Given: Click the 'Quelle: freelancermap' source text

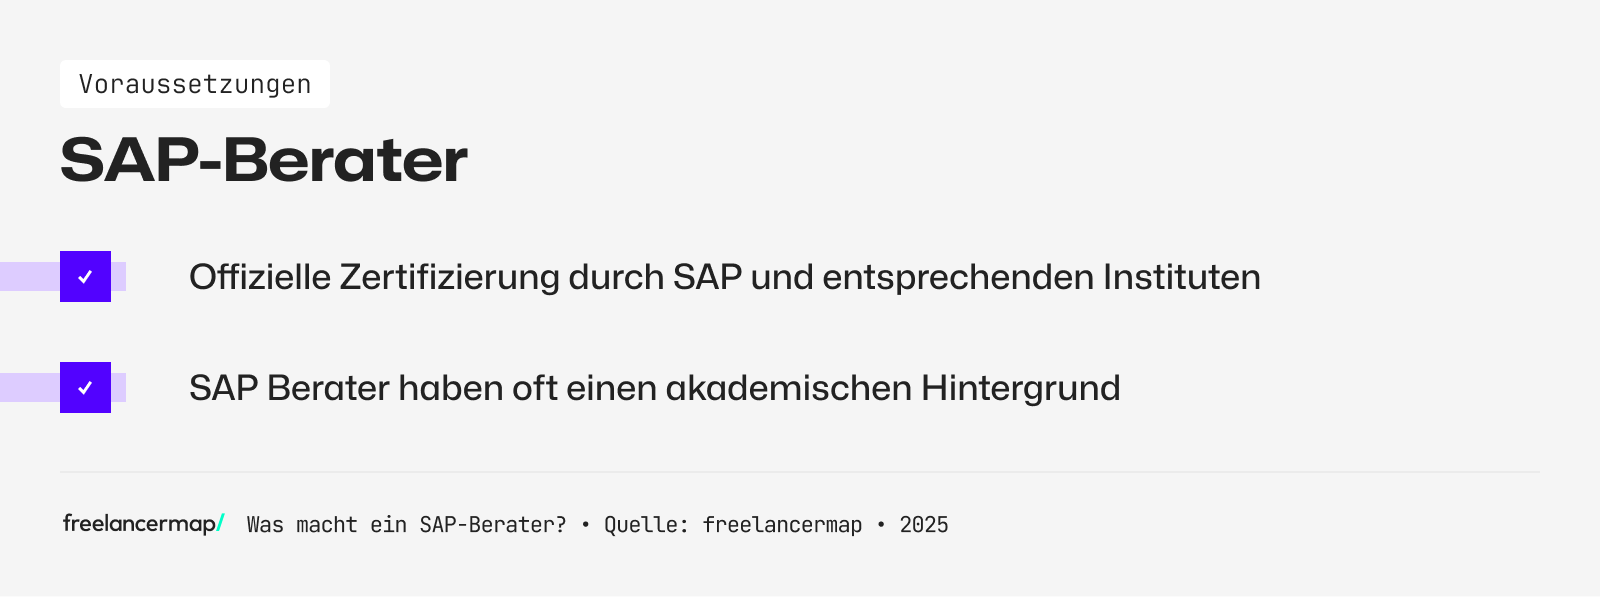Looking at the screenshot, I should tap(733, 525).
